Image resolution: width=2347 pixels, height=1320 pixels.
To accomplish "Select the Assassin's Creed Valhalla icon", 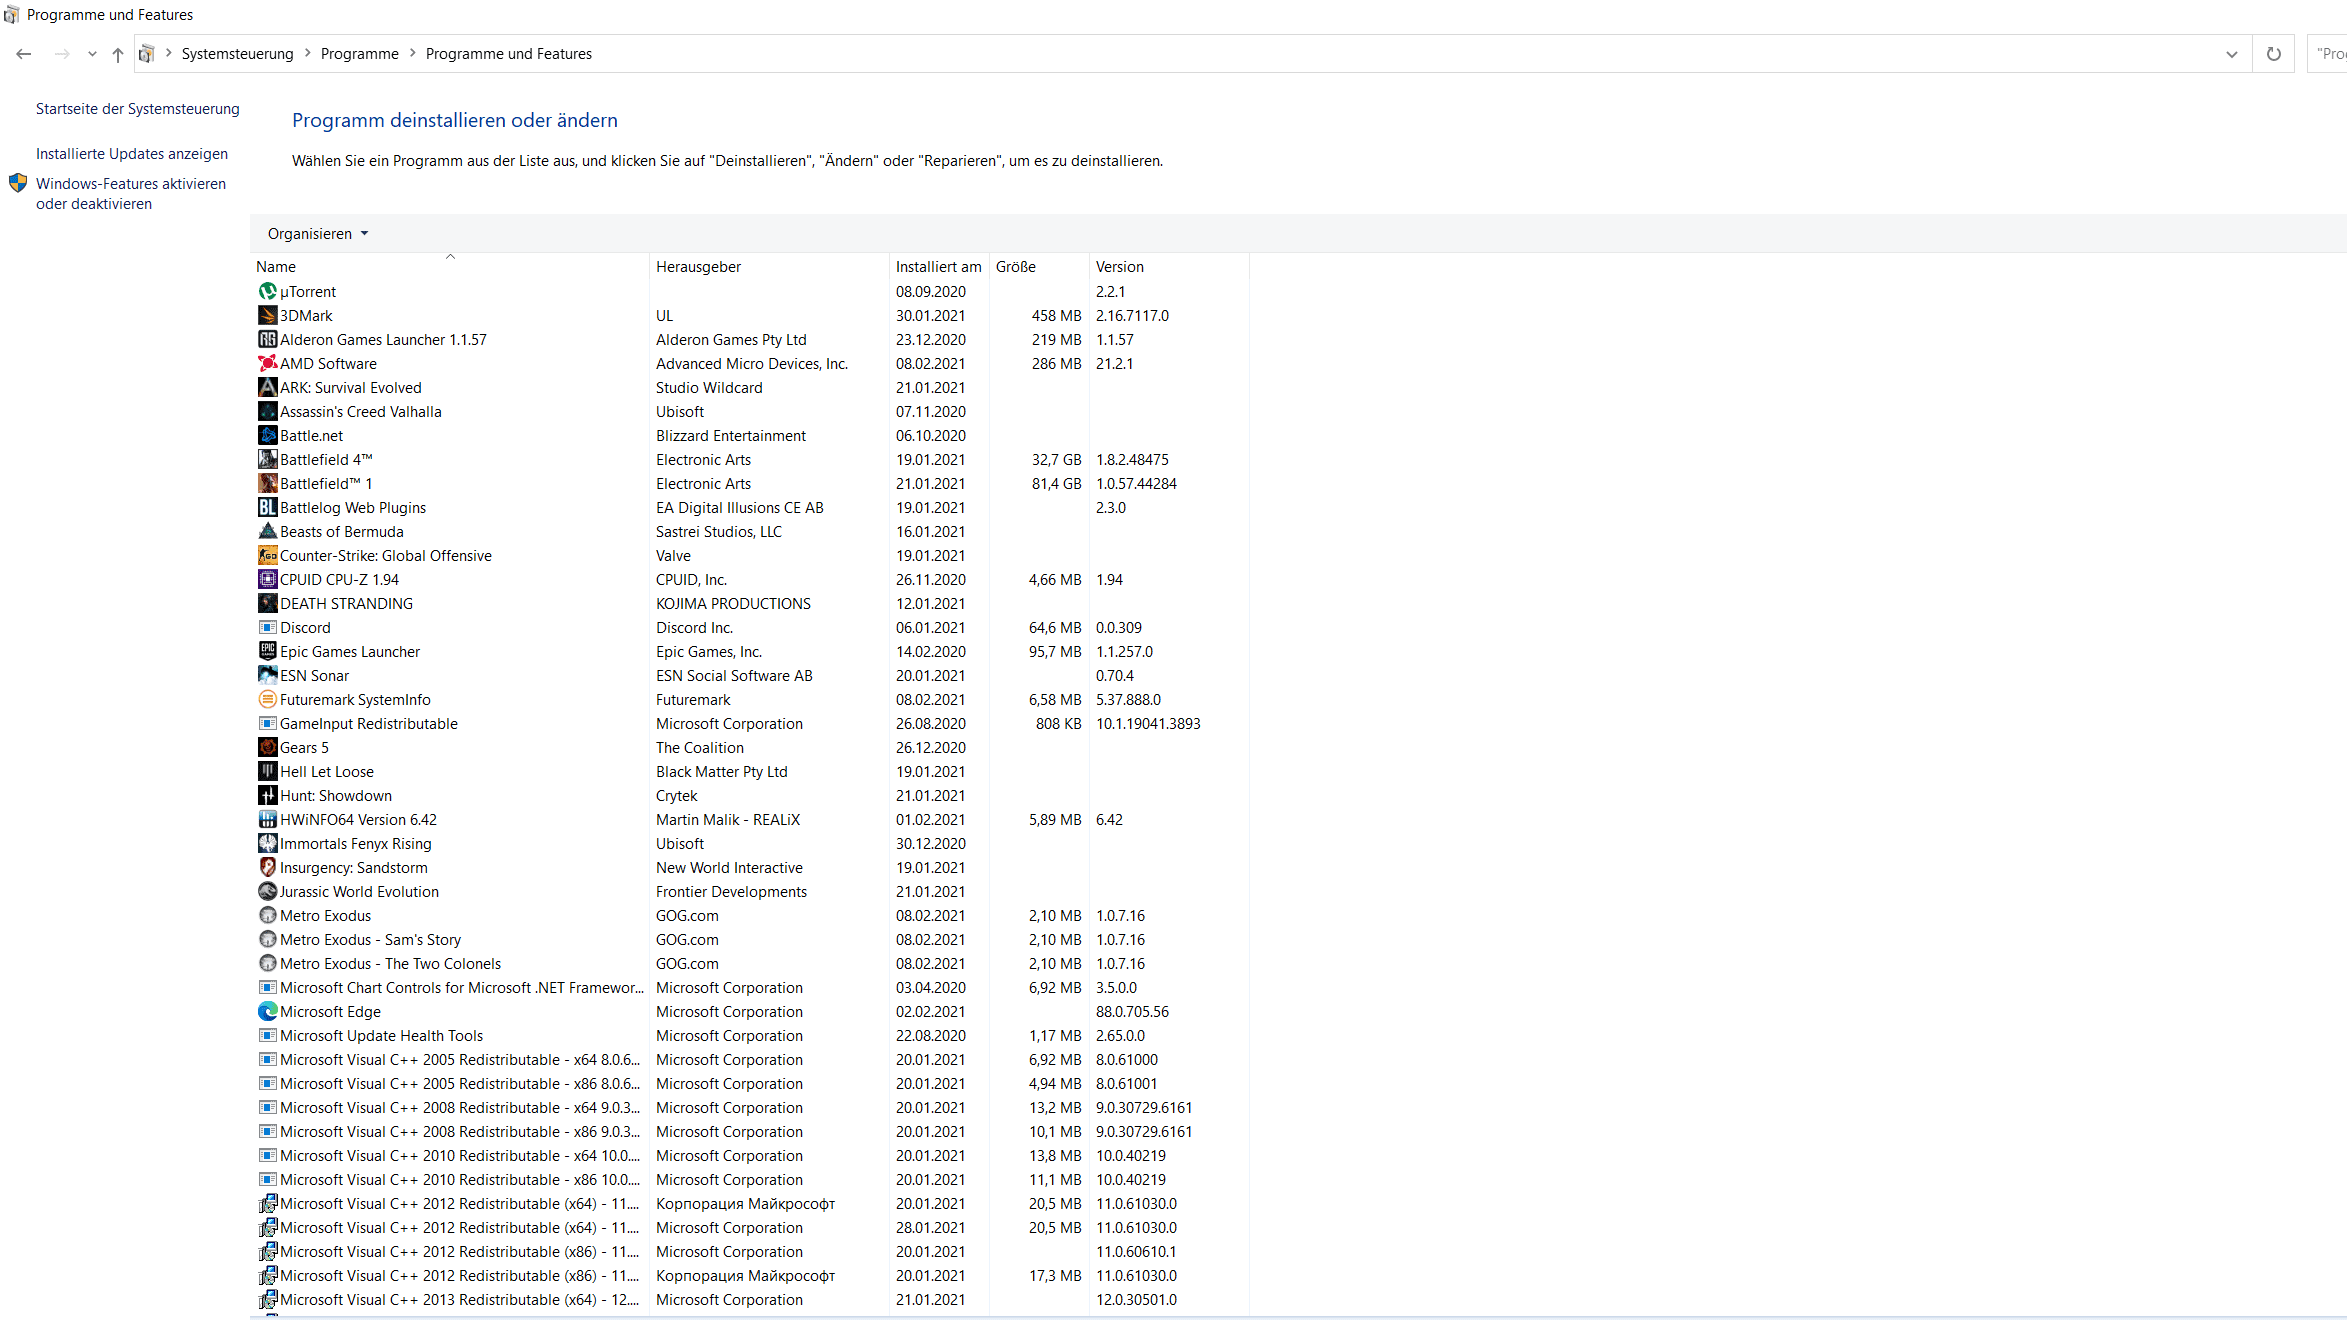I will (267, 411).
